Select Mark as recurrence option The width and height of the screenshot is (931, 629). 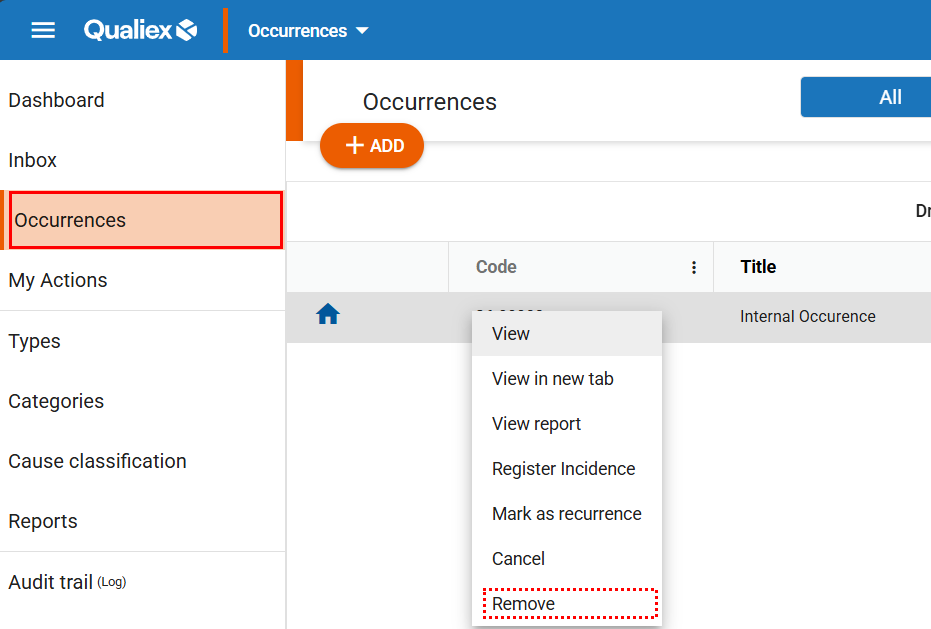pos(566,514)
